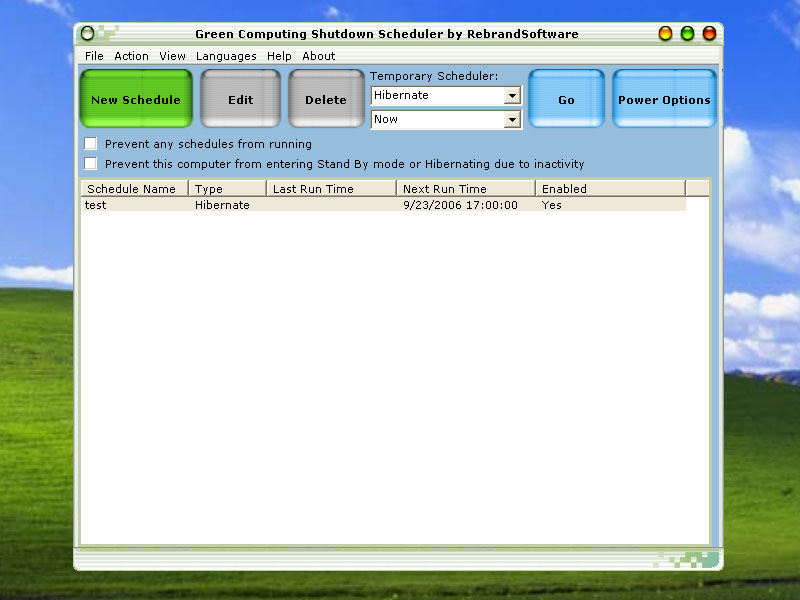Screen dimensions: 800x600
Task: Click the blue Go button
Action: (566, 99)
